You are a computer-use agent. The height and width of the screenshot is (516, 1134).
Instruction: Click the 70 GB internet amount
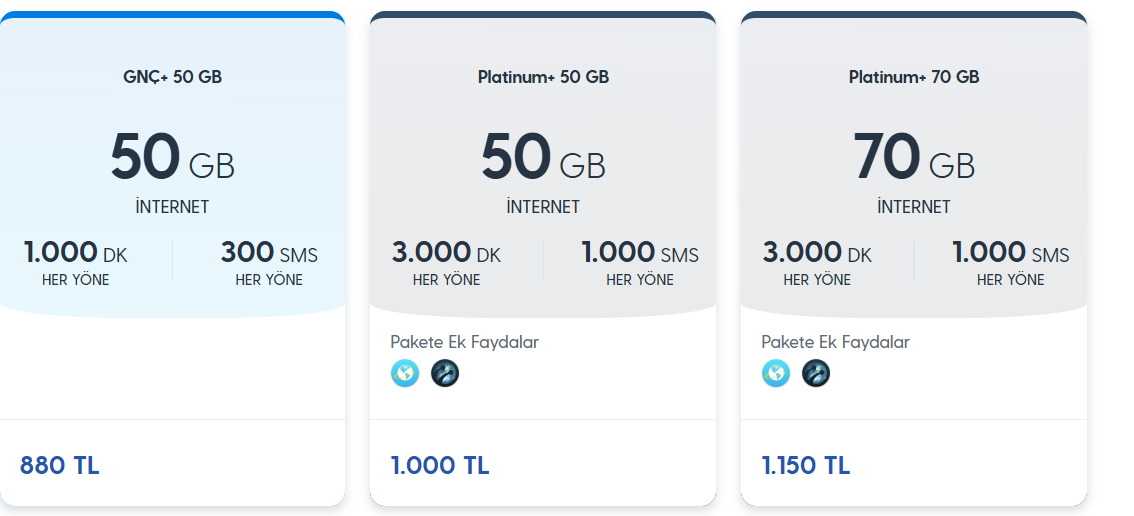click(x=914, y=156)
